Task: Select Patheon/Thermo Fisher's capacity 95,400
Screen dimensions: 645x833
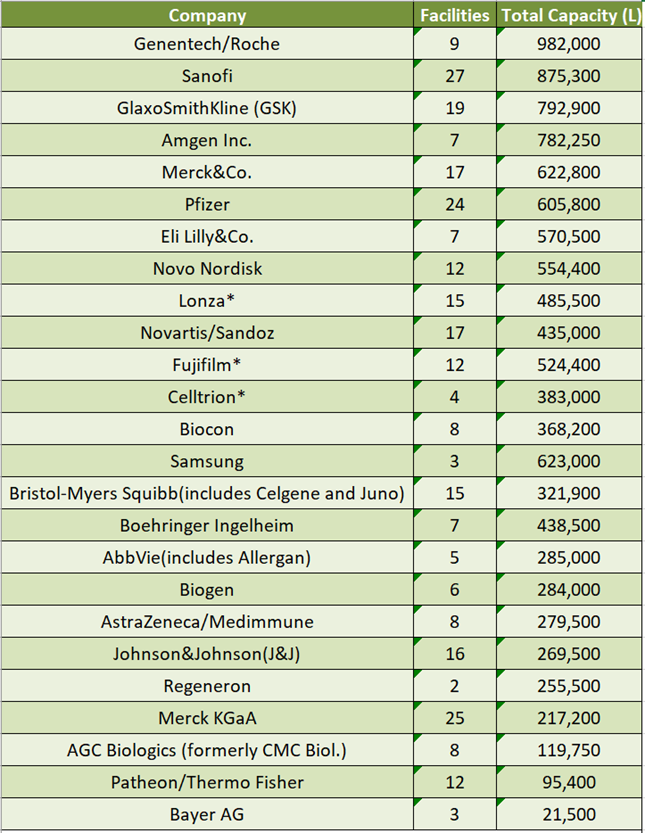Action: tap(570, 782)
